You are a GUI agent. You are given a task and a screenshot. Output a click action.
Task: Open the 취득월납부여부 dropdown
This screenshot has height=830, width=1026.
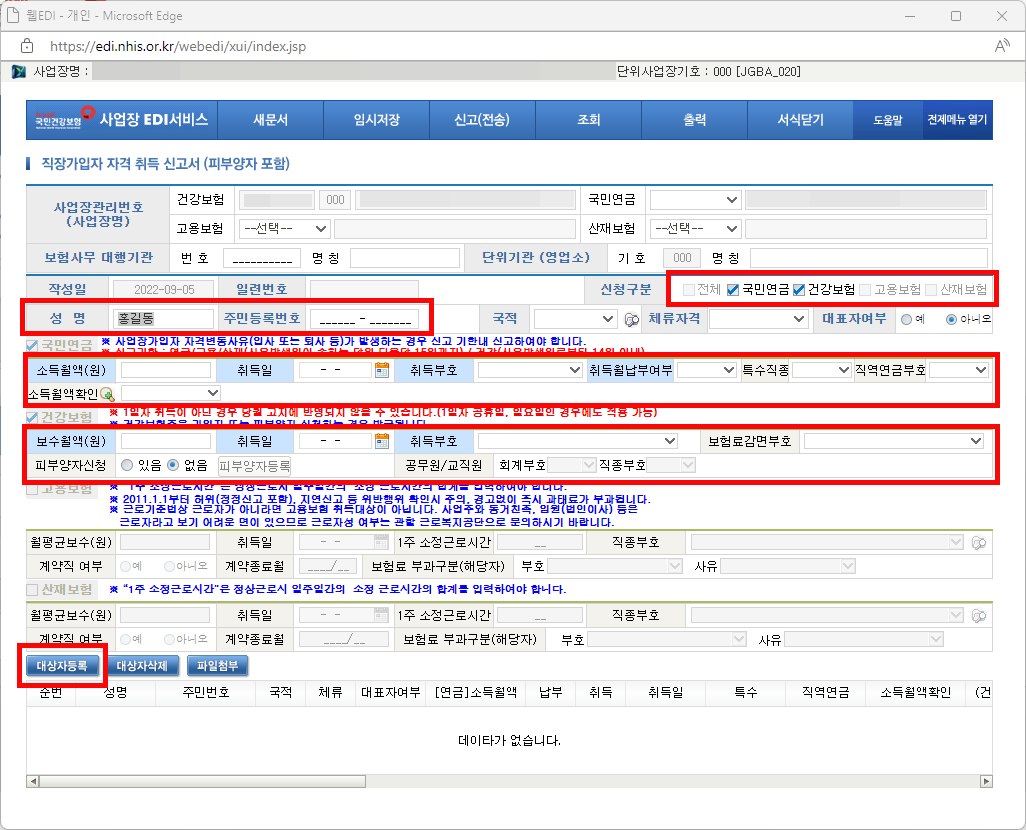(x=707, y=370)
